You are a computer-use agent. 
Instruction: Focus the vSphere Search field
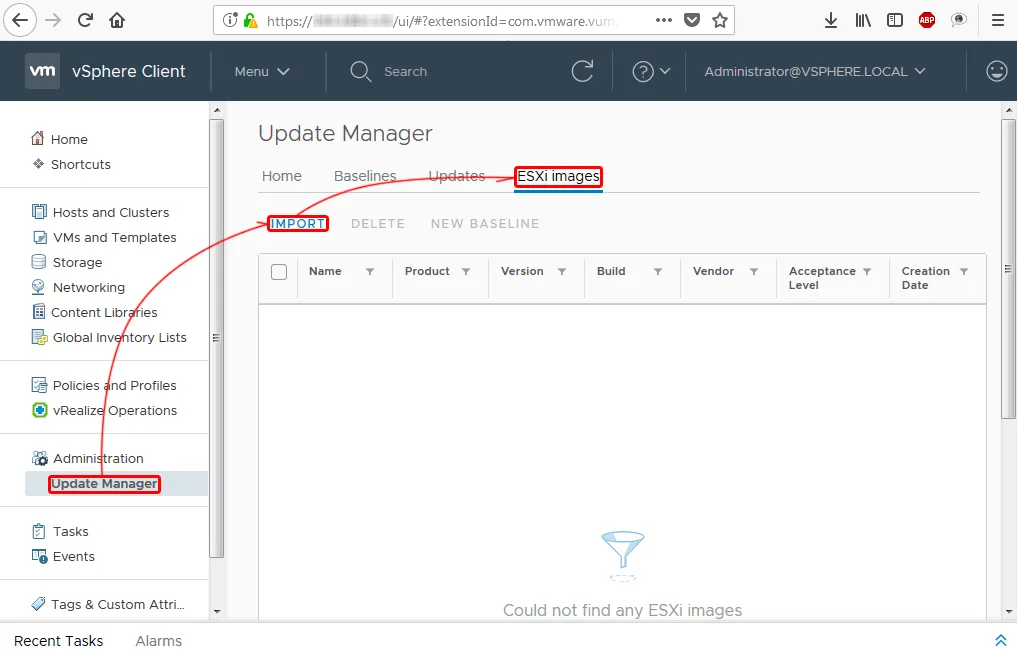click(x=405, y=71)
